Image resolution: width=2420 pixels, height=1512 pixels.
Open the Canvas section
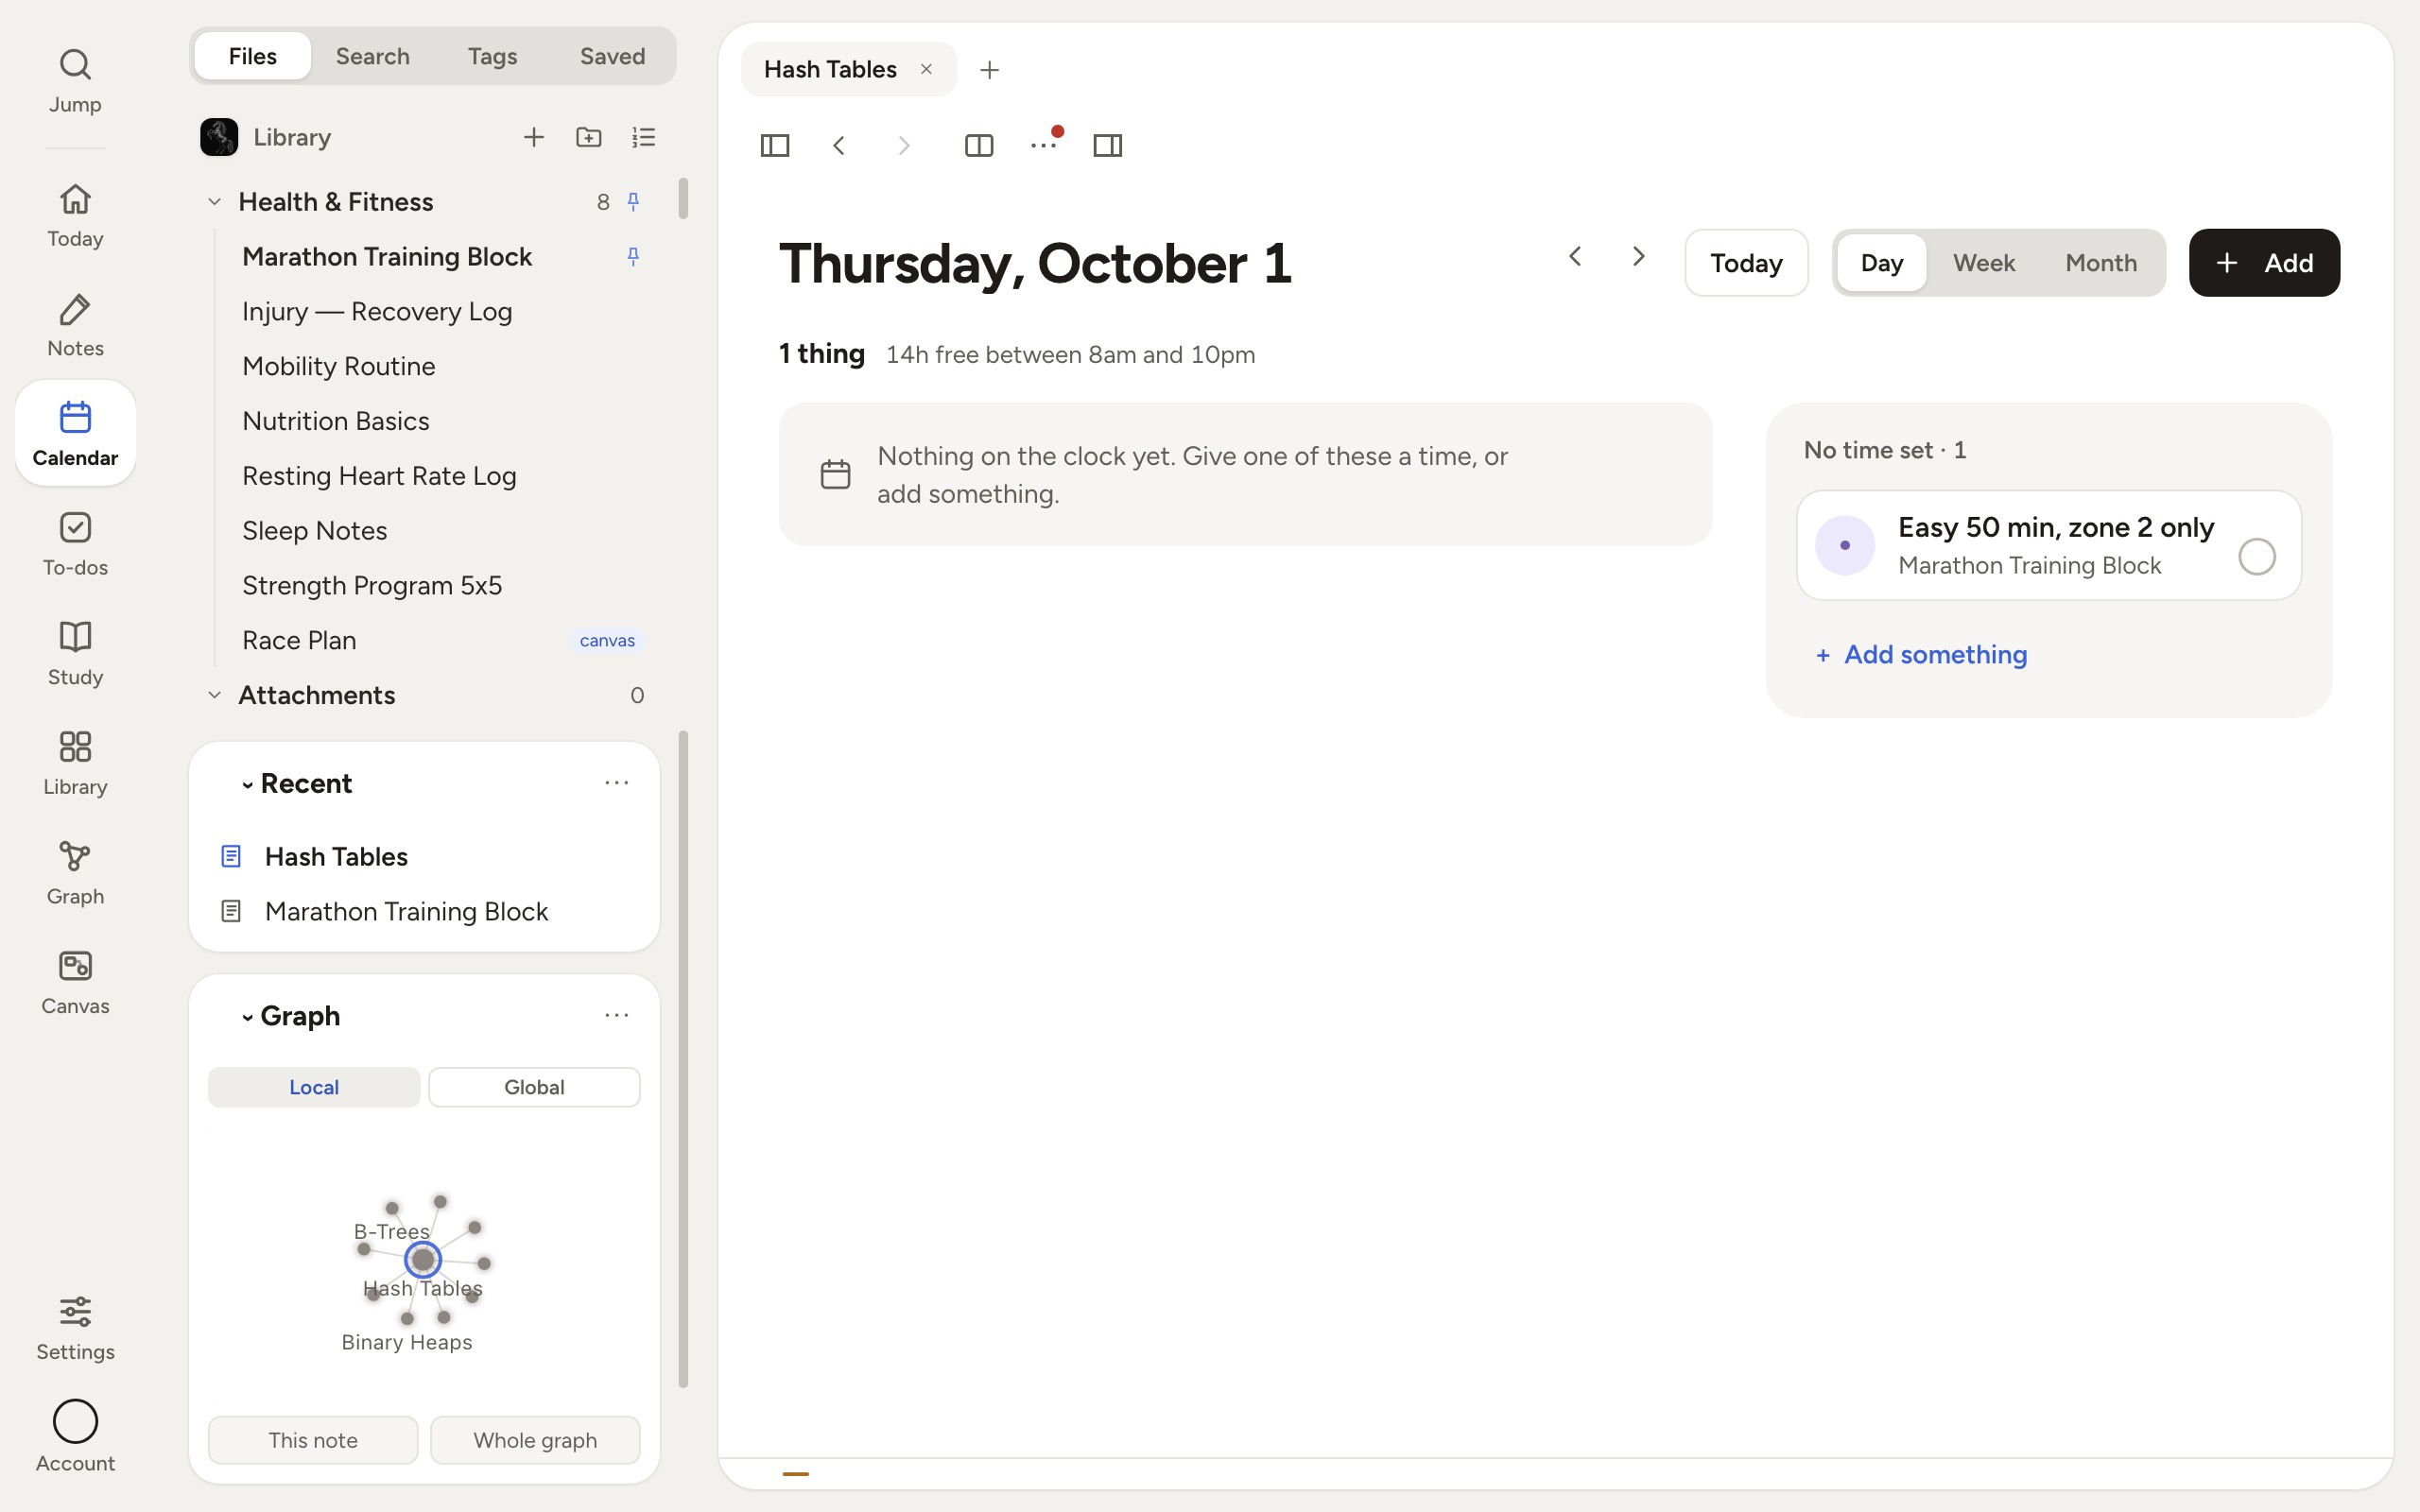tap(75, 983)
